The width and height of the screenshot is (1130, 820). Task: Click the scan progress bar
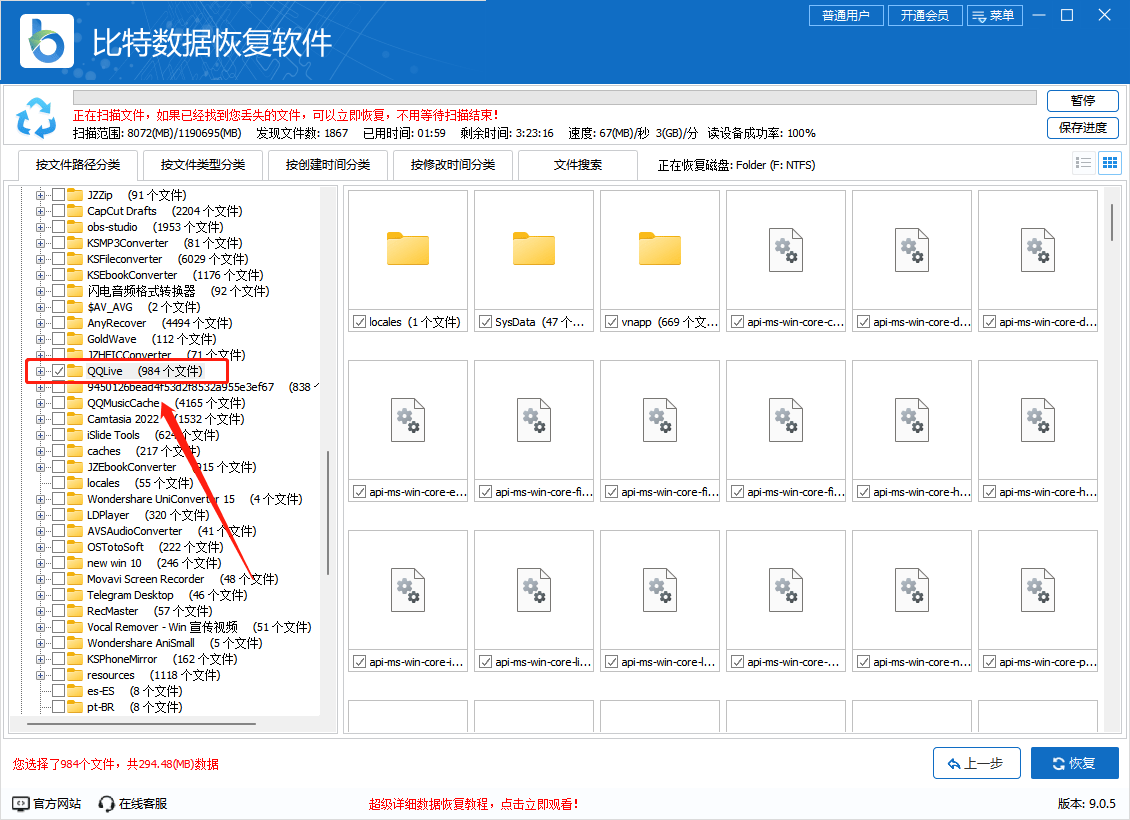554,98
